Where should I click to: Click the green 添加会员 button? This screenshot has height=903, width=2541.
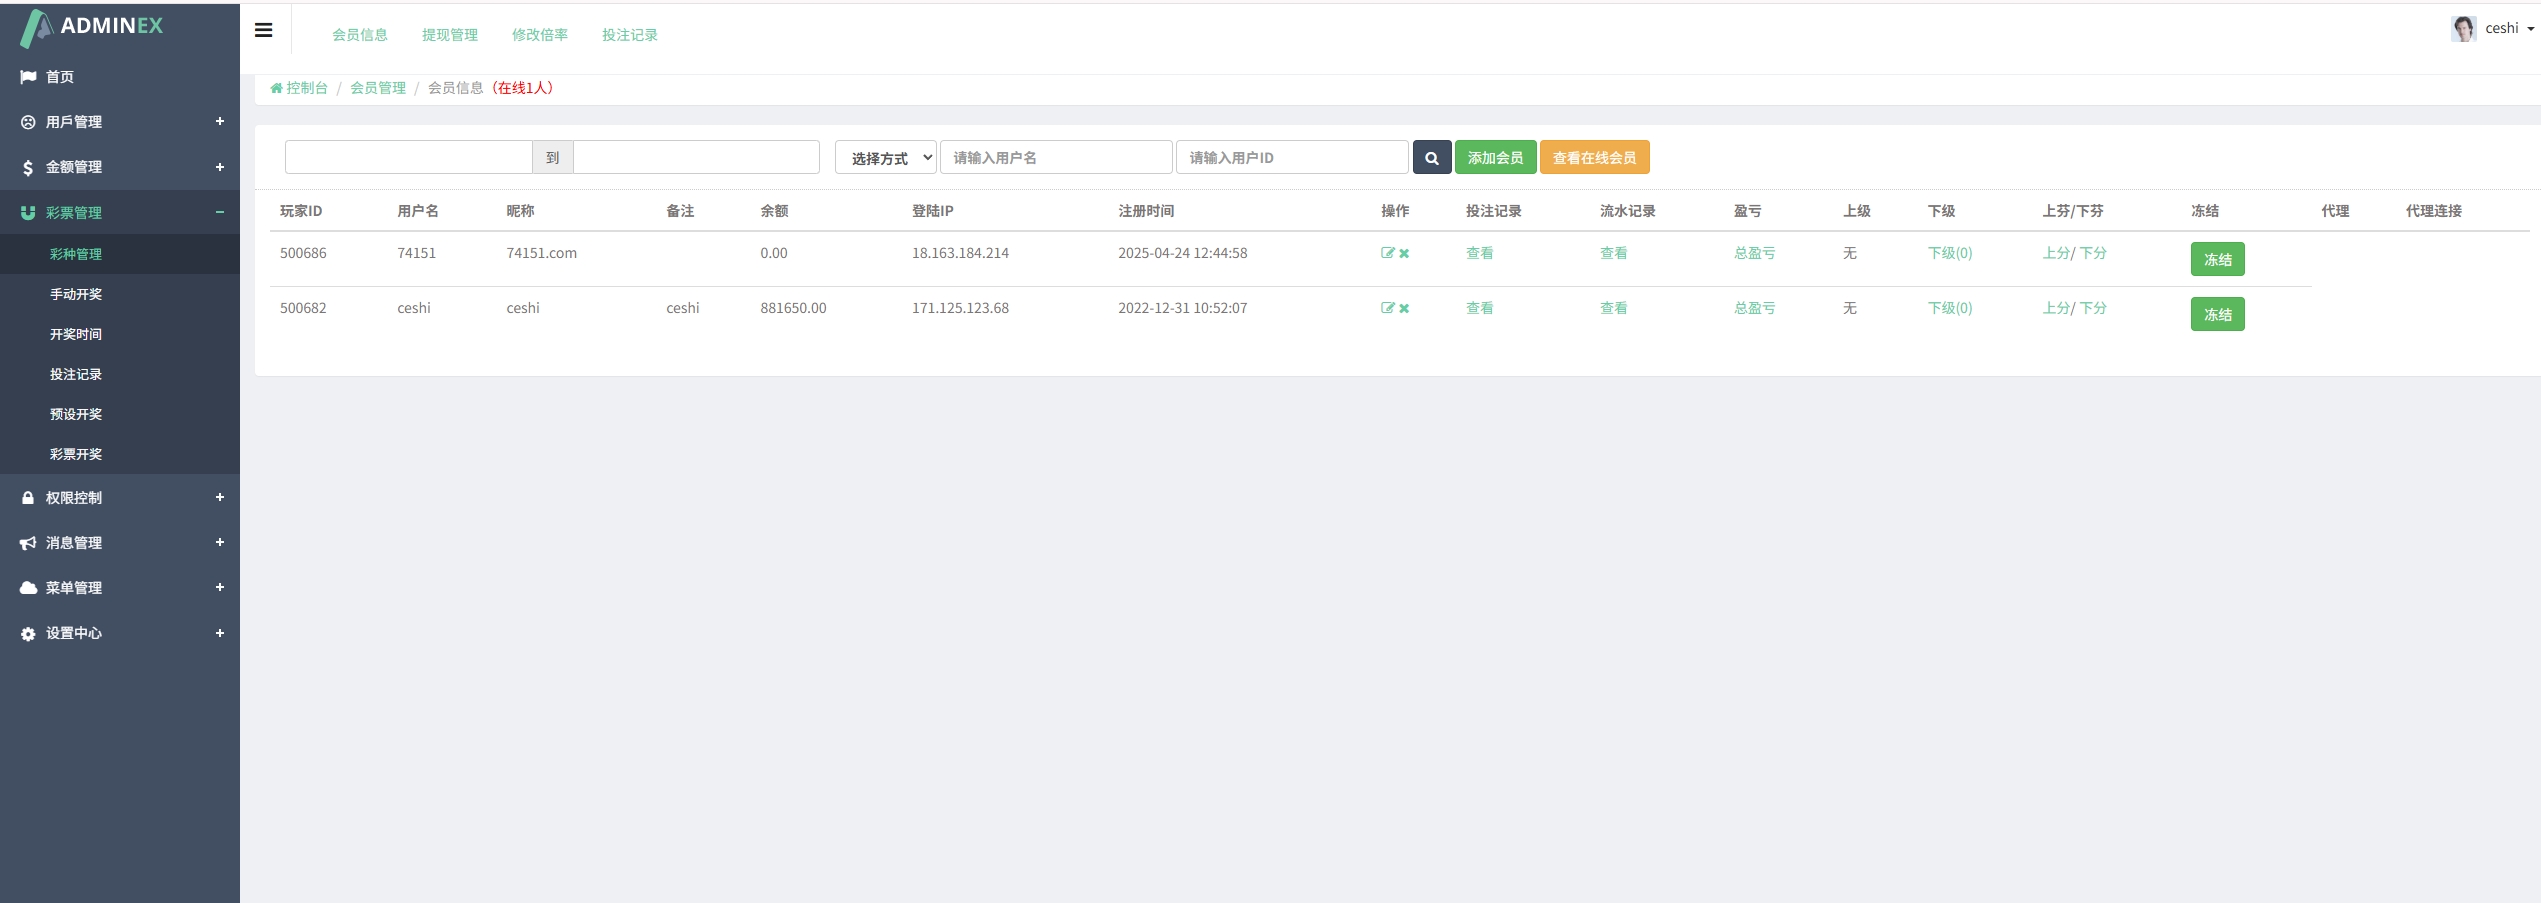point(1495,158)
